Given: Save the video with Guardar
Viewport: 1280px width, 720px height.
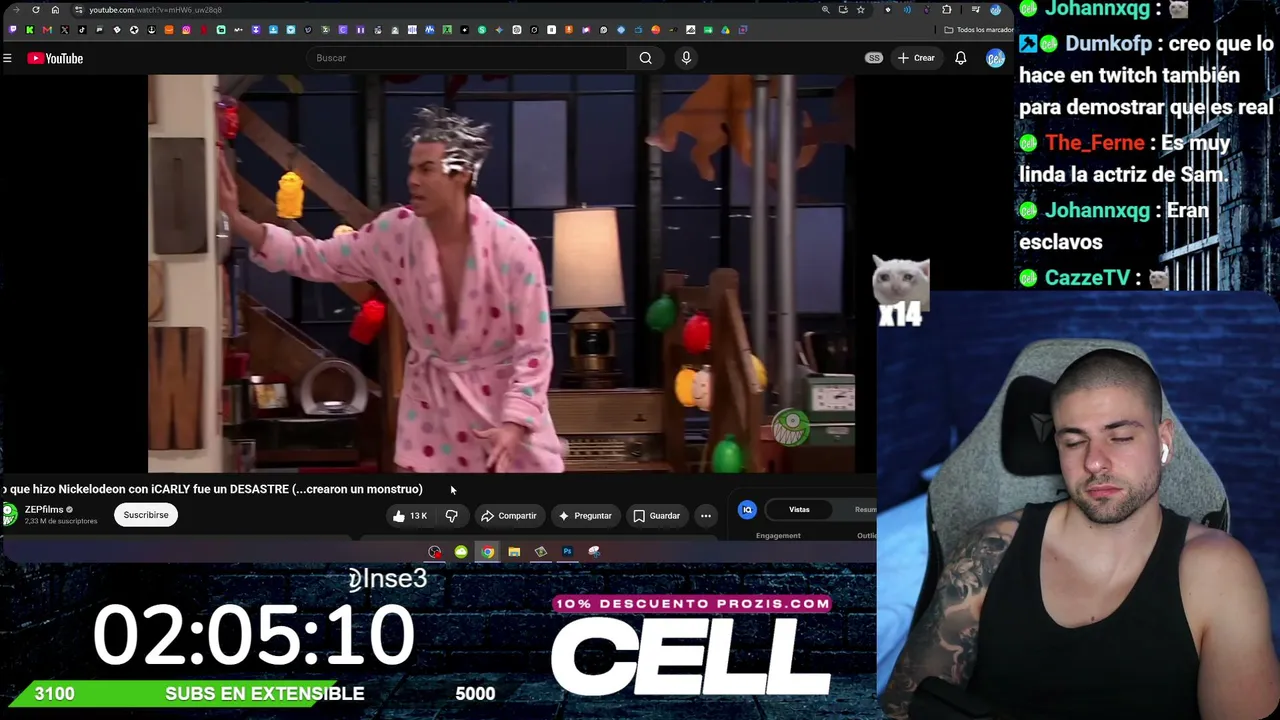Looking at the screenshot, I should point(657,516).
